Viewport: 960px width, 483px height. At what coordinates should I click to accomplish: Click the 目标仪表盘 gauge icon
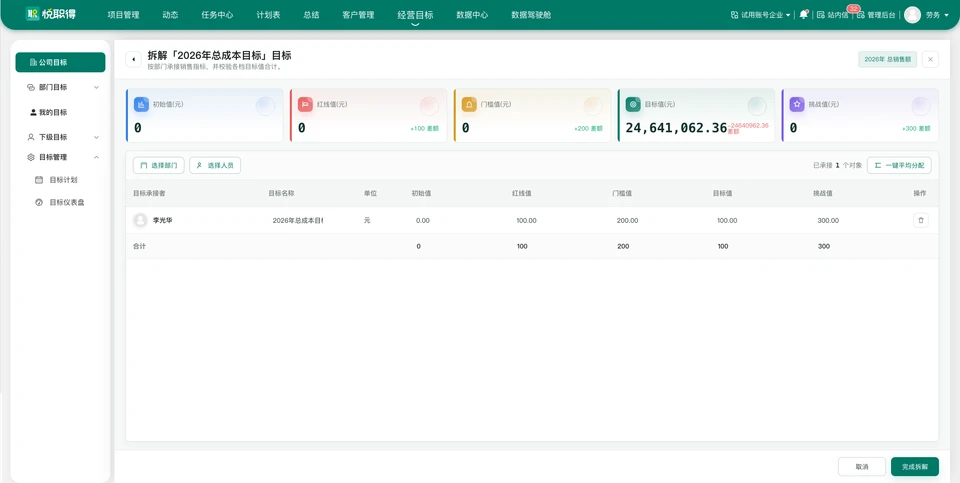click(39, 202)
